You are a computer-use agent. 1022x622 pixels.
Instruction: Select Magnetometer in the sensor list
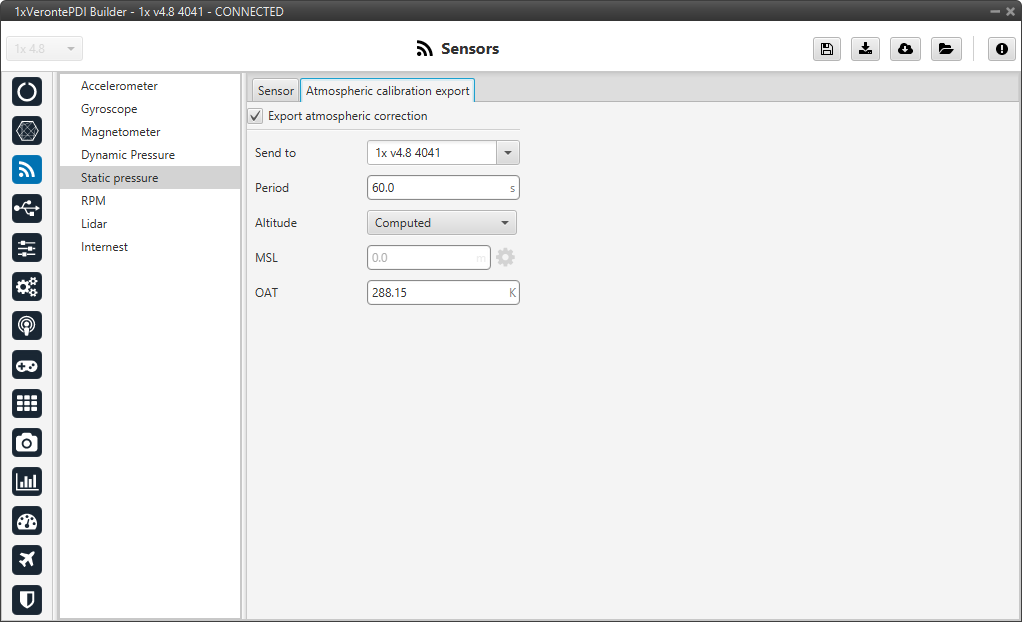120,132
